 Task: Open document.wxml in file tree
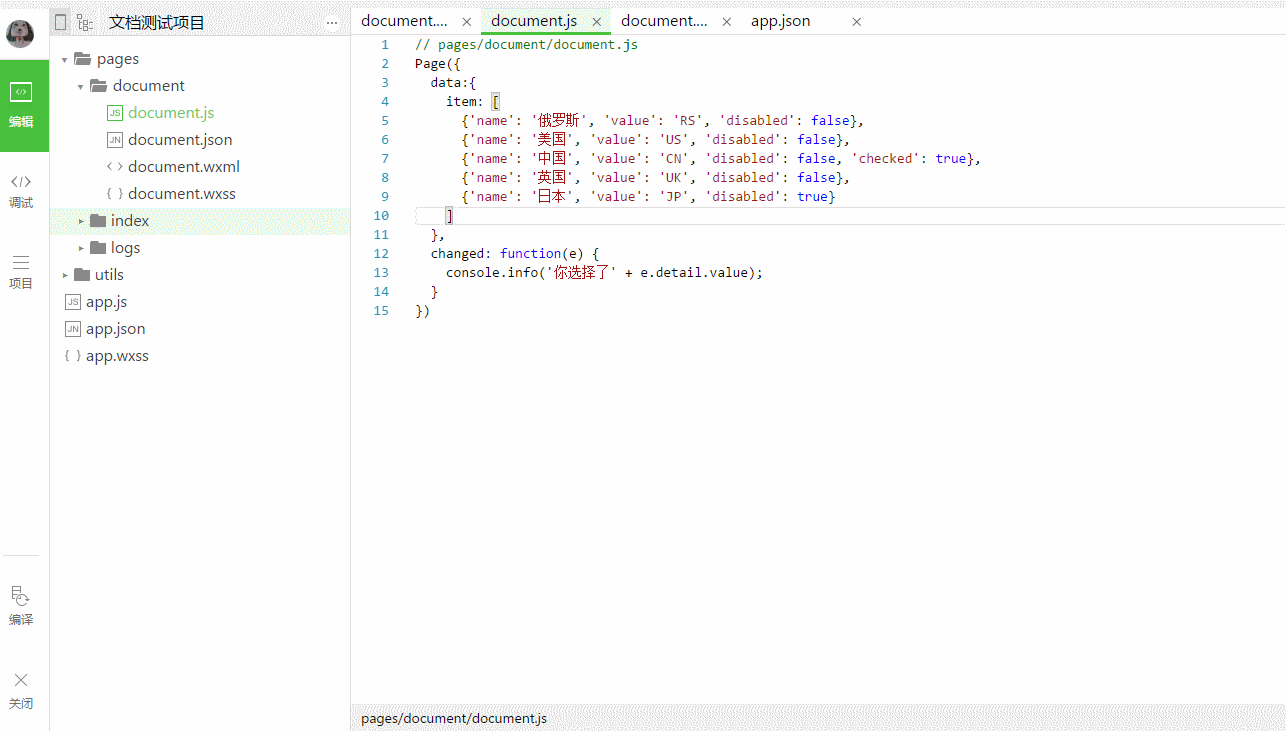tap(183, 167)
